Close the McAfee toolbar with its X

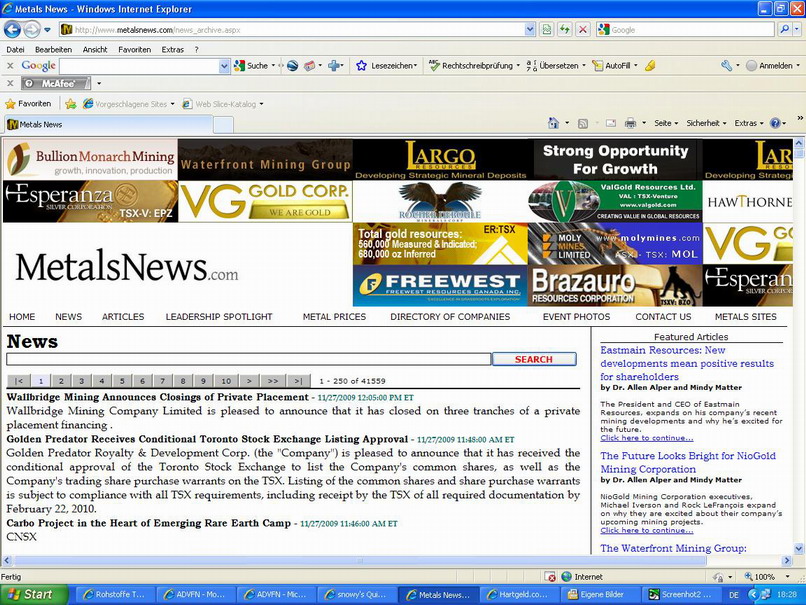point(10,83)
